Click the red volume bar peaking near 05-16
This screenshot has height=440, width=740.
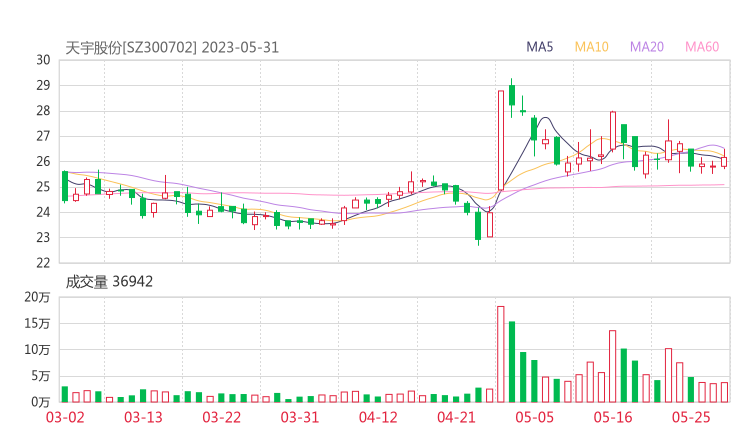click(x=613, y=366)
